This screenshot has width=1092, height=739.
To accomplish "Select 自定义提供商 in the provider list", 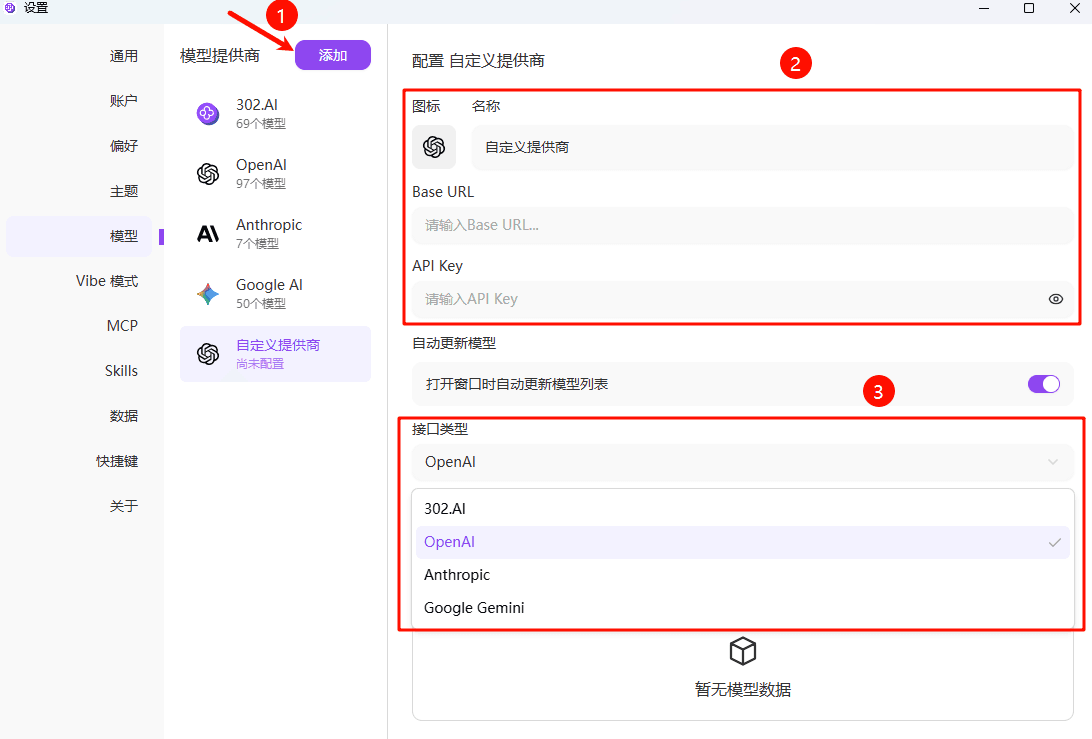I will 275,354.
